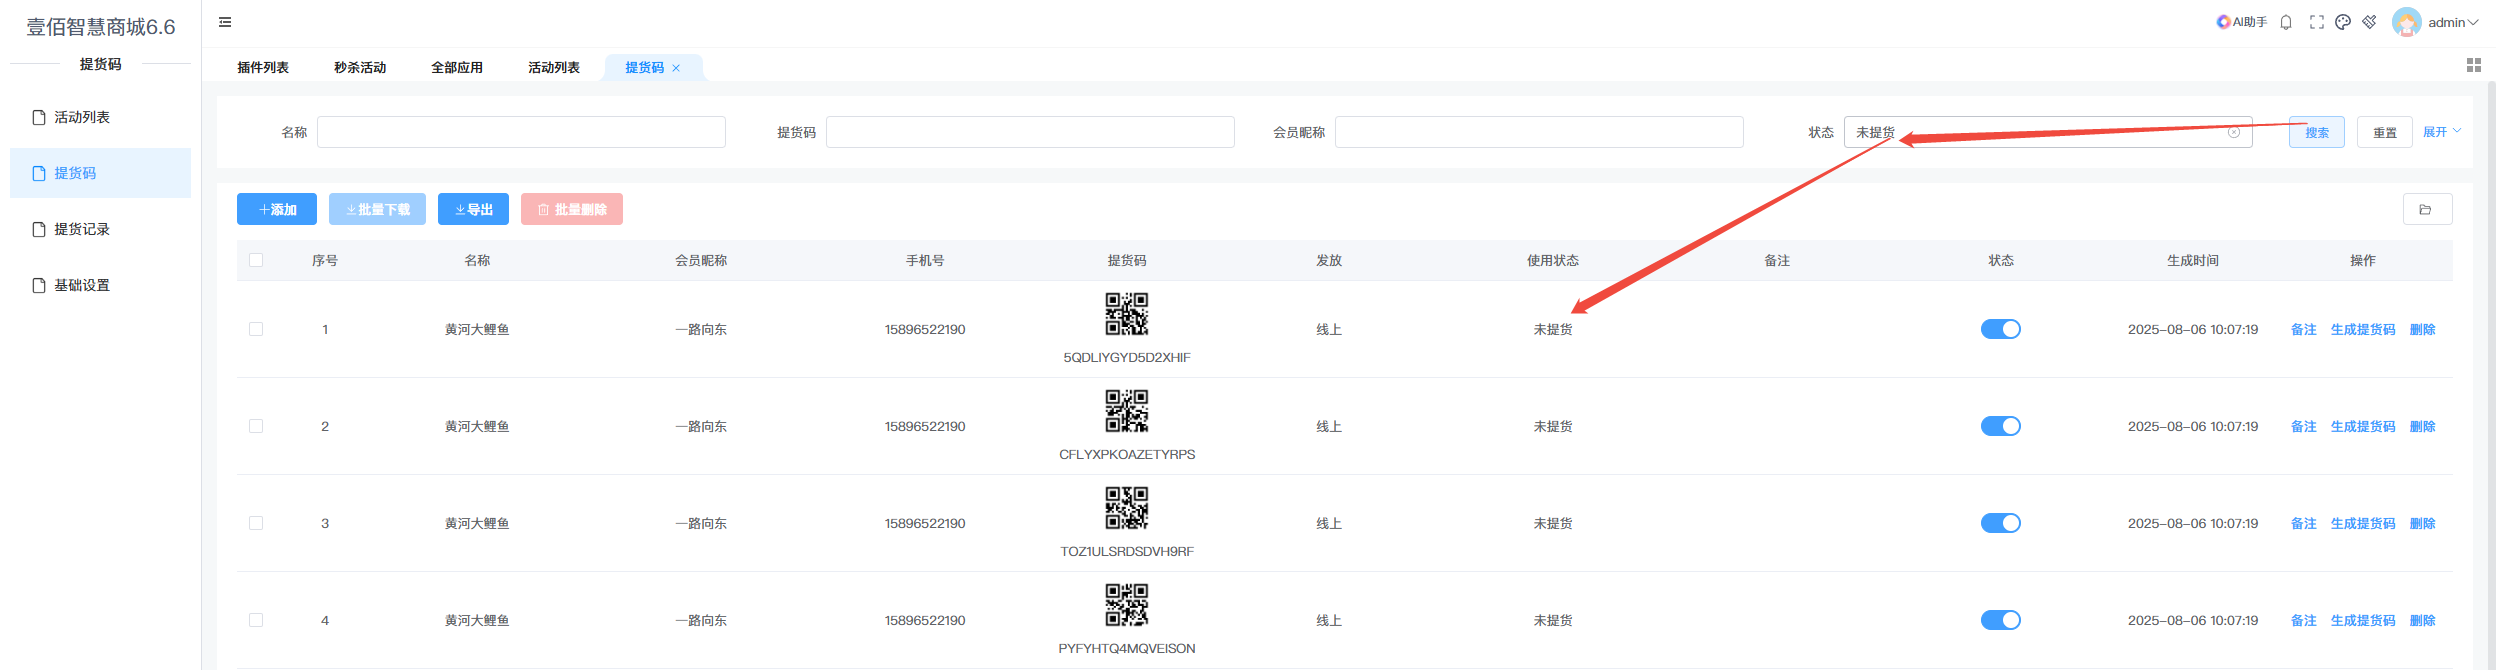Check the checkbox for row 1

click(256, 329)
